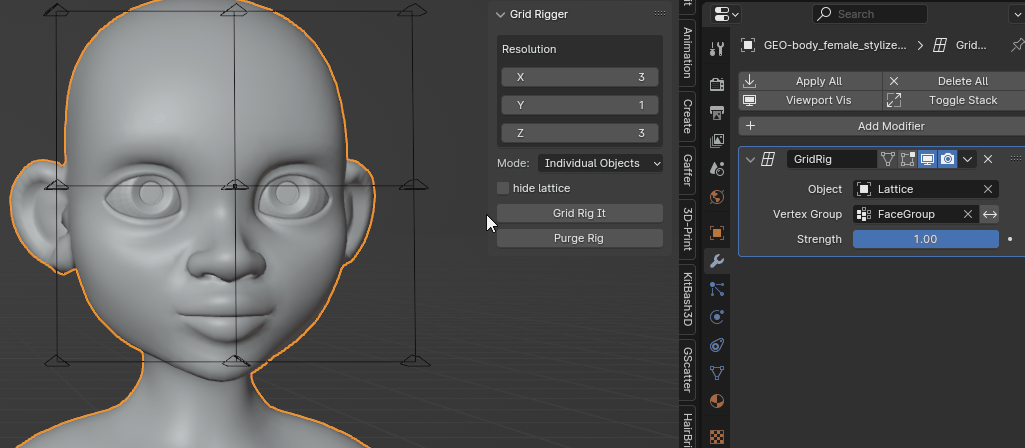Toggle invert vertex group arrows button
Viewport: 1025px width, 448px height.
click(x=989, y=214)
